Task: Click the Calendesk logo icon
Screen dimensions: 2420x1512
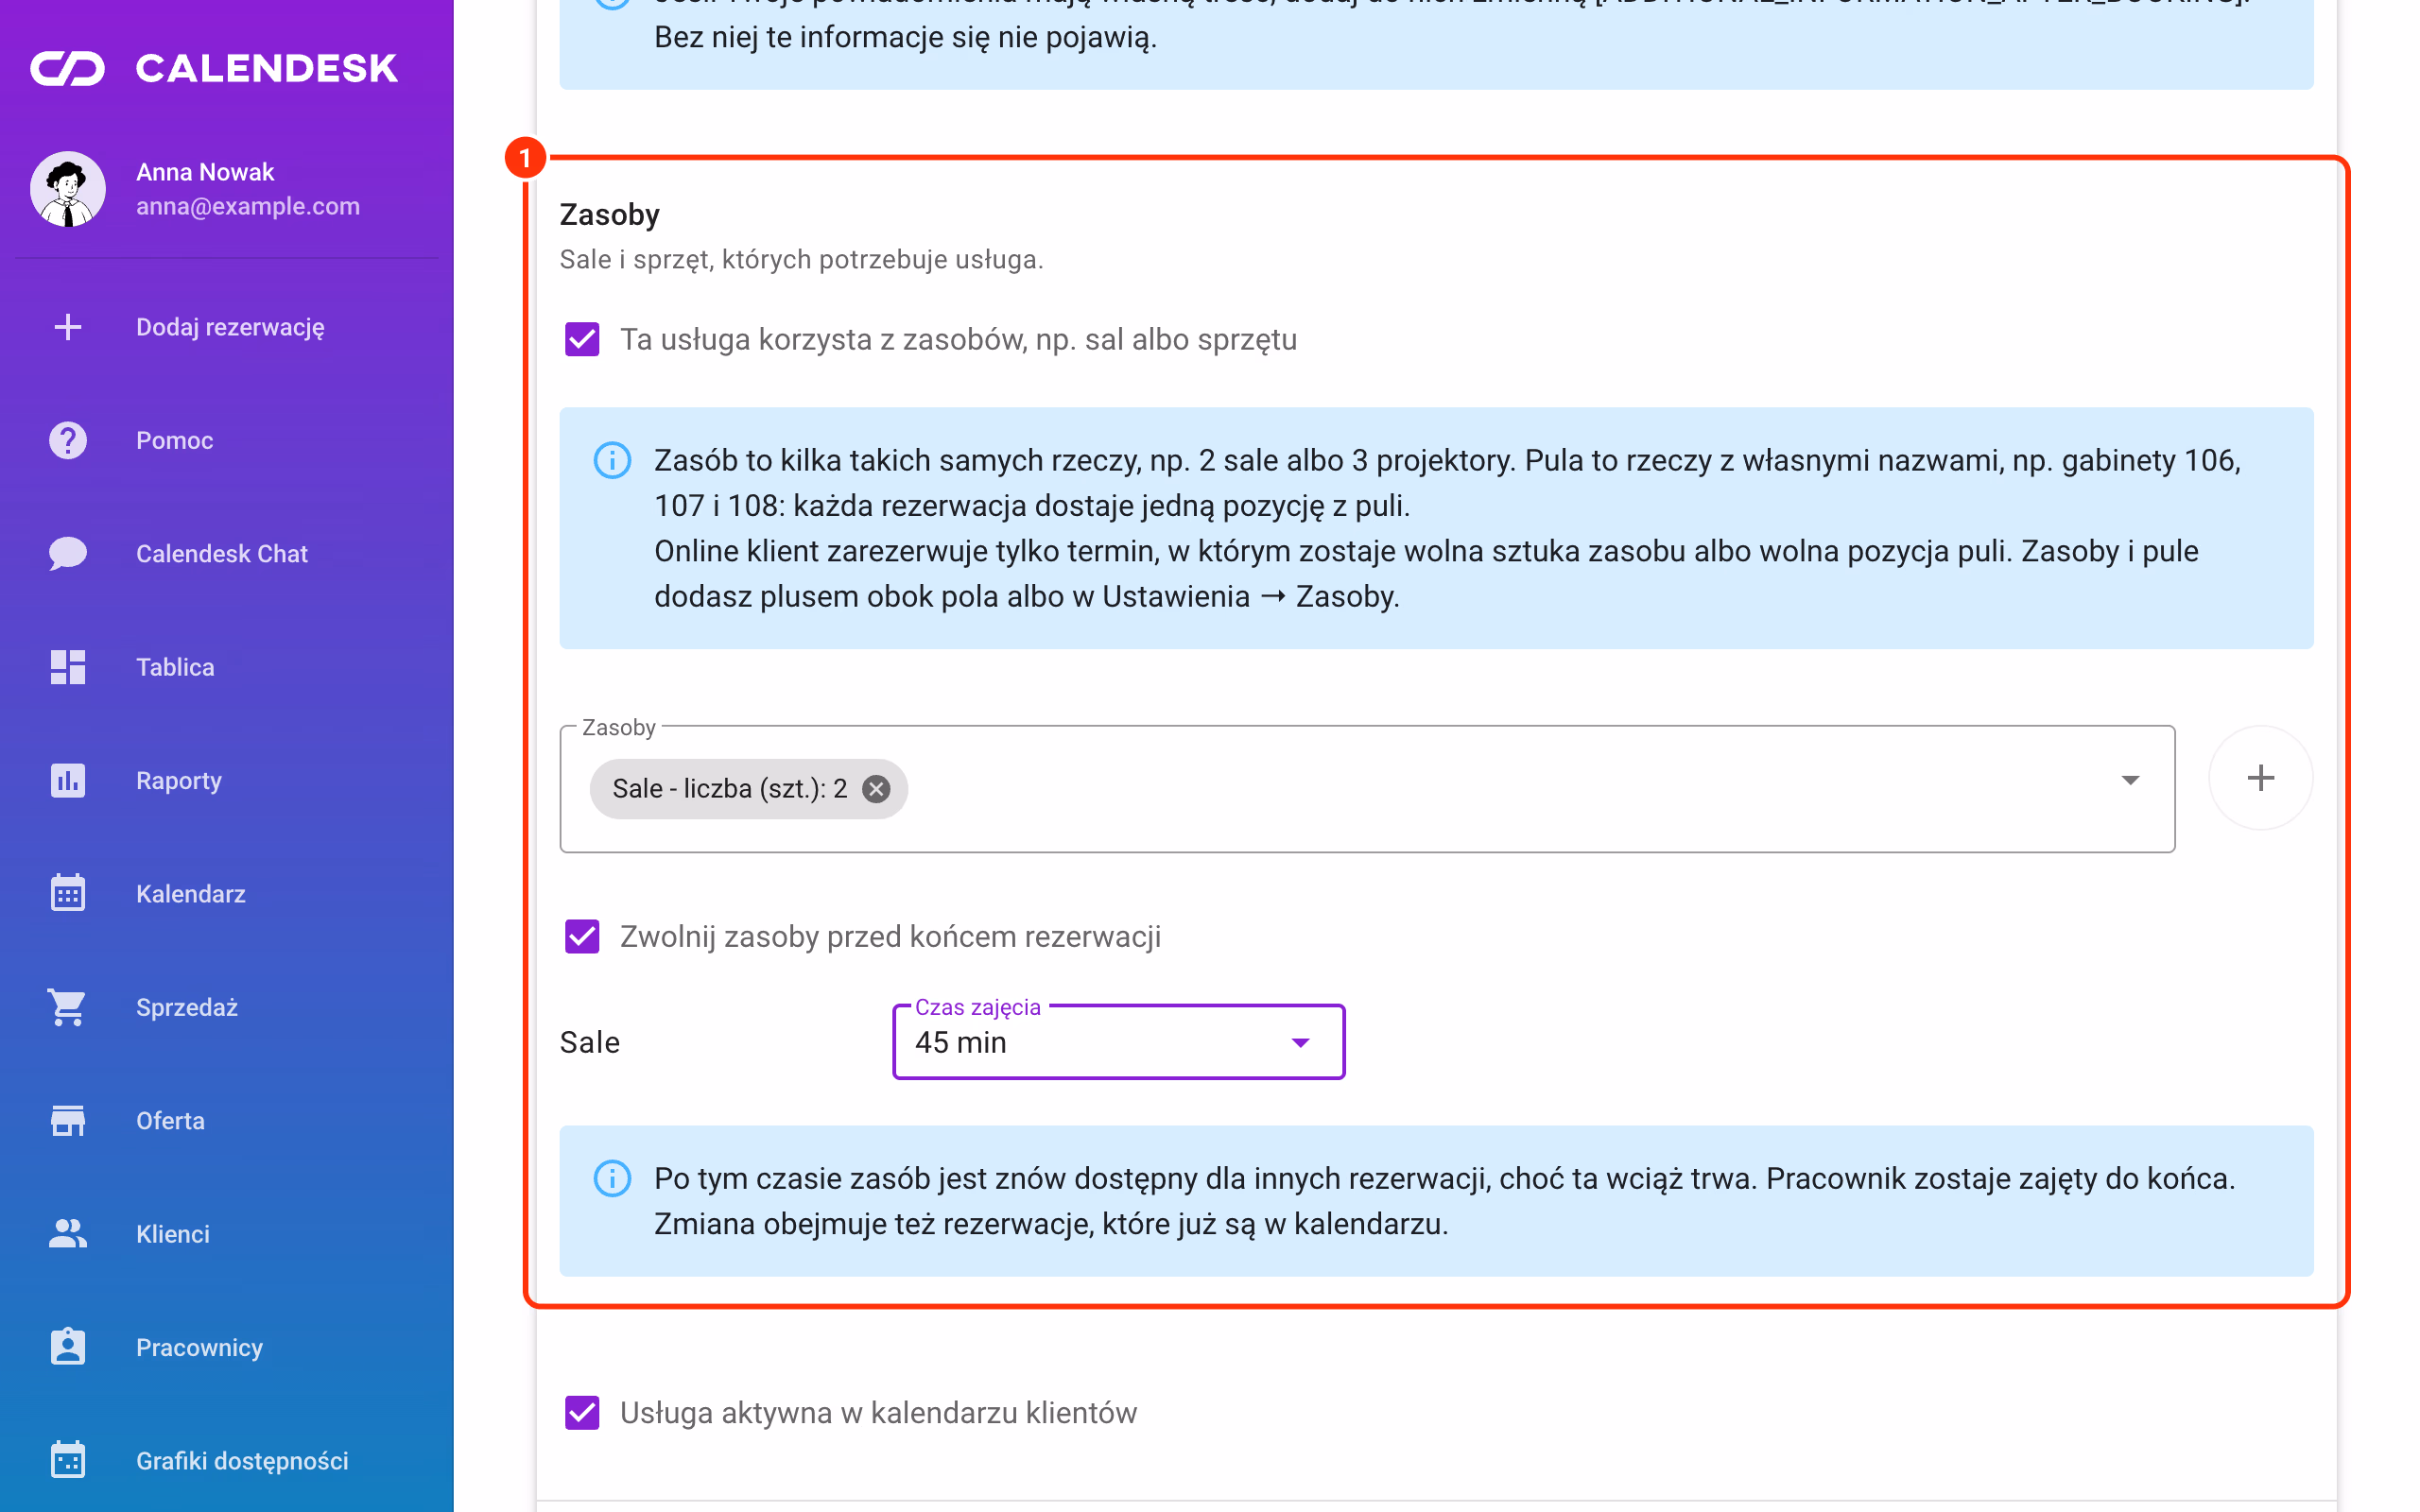Action: 67,69
